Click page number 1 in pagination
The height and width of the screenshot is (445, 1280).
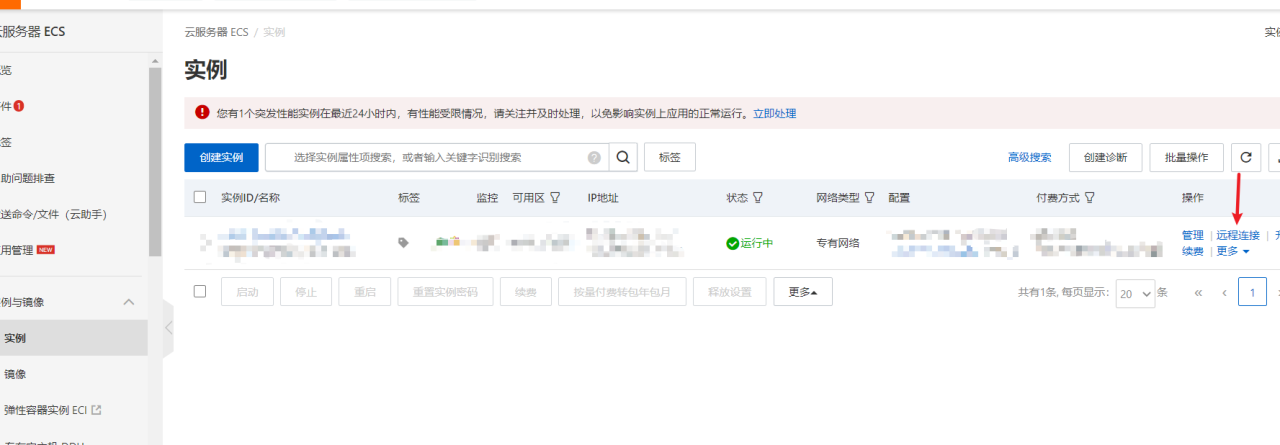pos(1252,293)
